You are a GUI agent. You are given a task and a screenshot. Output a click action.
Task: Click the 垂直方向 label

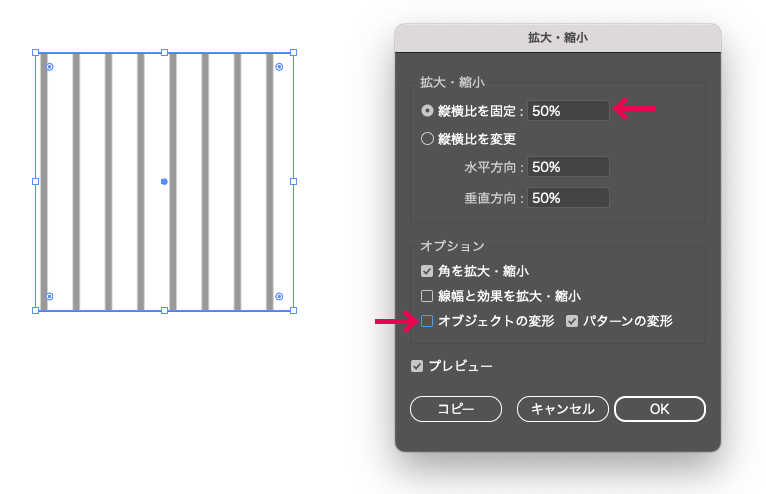(490, 198)
